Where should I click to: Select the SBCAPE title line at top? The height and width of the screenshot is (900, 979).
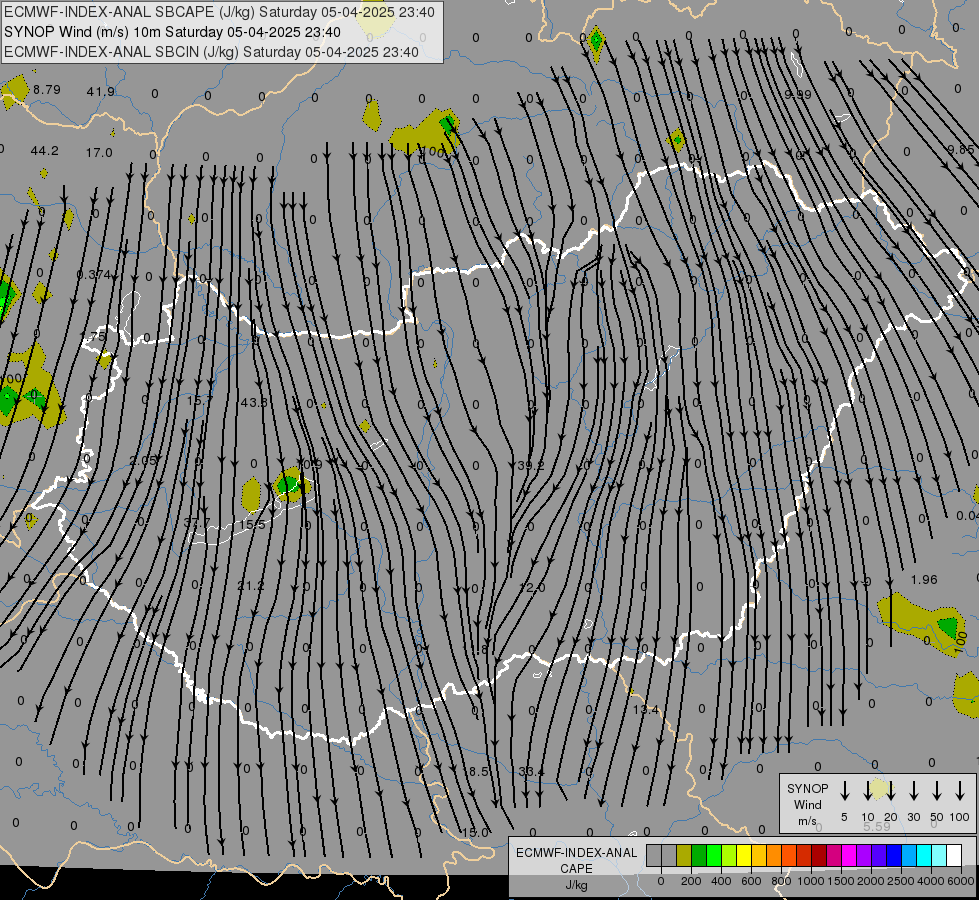point(219,12)
